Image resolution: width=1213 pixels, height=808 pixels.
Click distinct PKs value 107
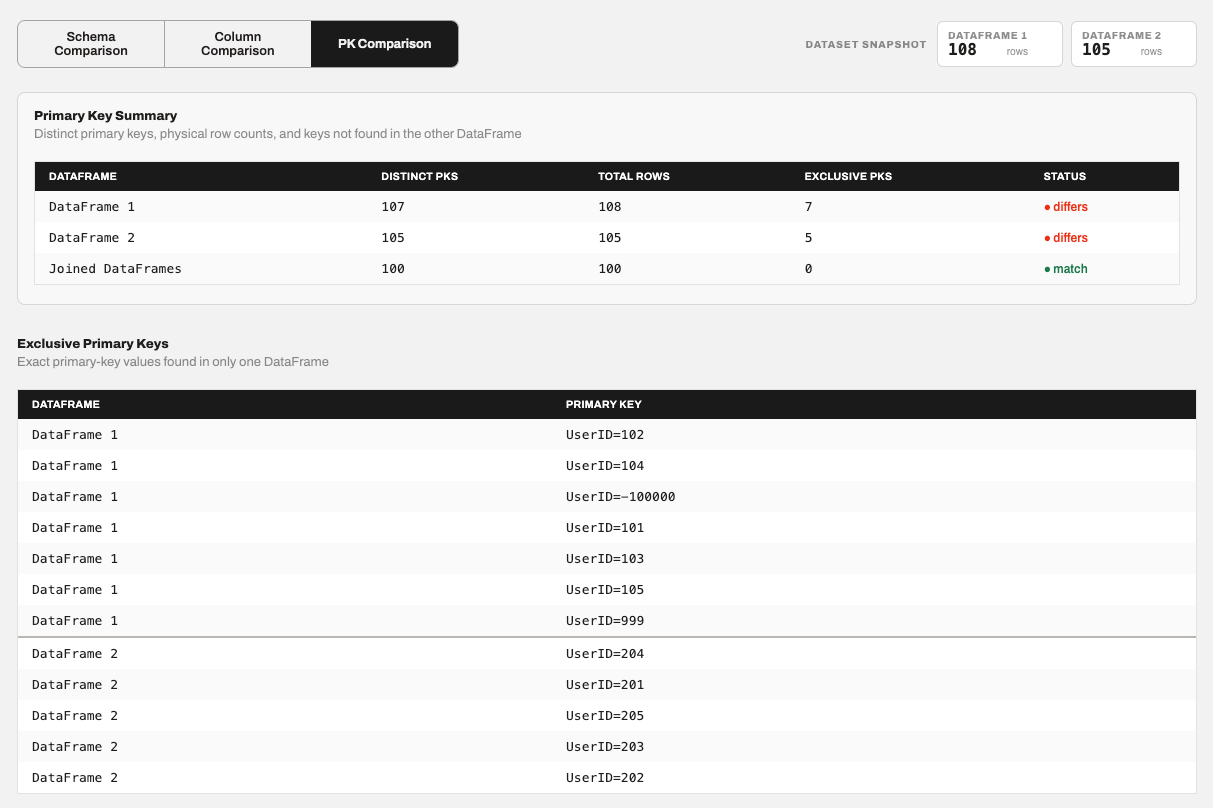393,207
